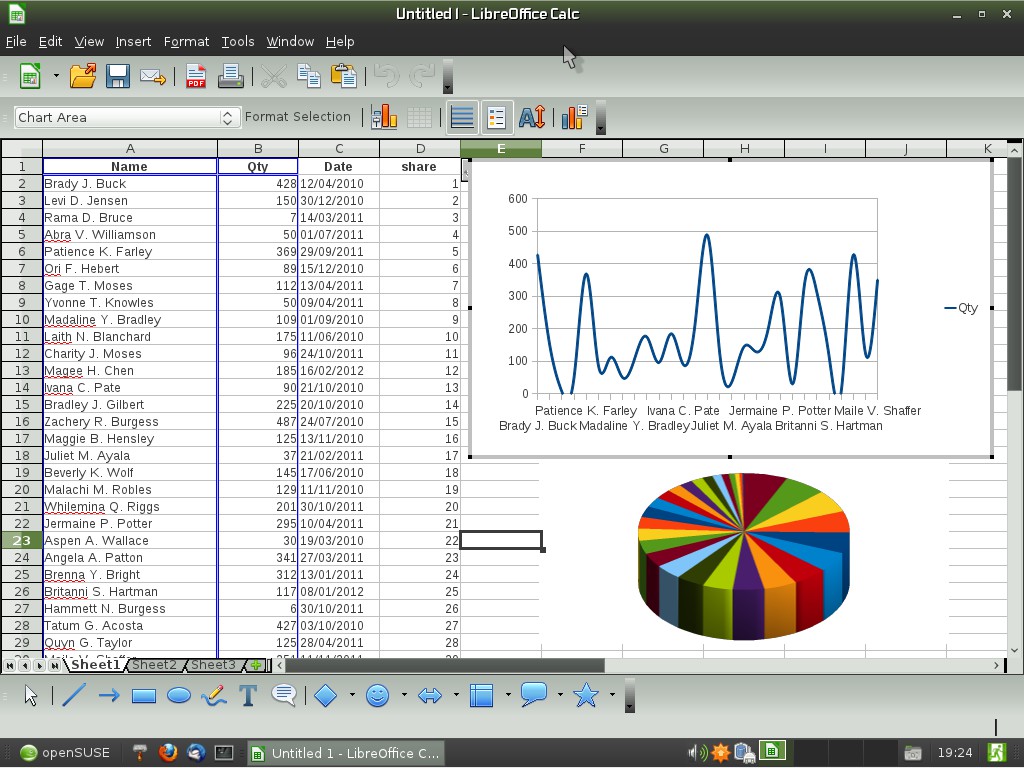The image size is (1024, 768).
Task: Select the Line tool in drawing toolbar
Action: pos(72,694)
